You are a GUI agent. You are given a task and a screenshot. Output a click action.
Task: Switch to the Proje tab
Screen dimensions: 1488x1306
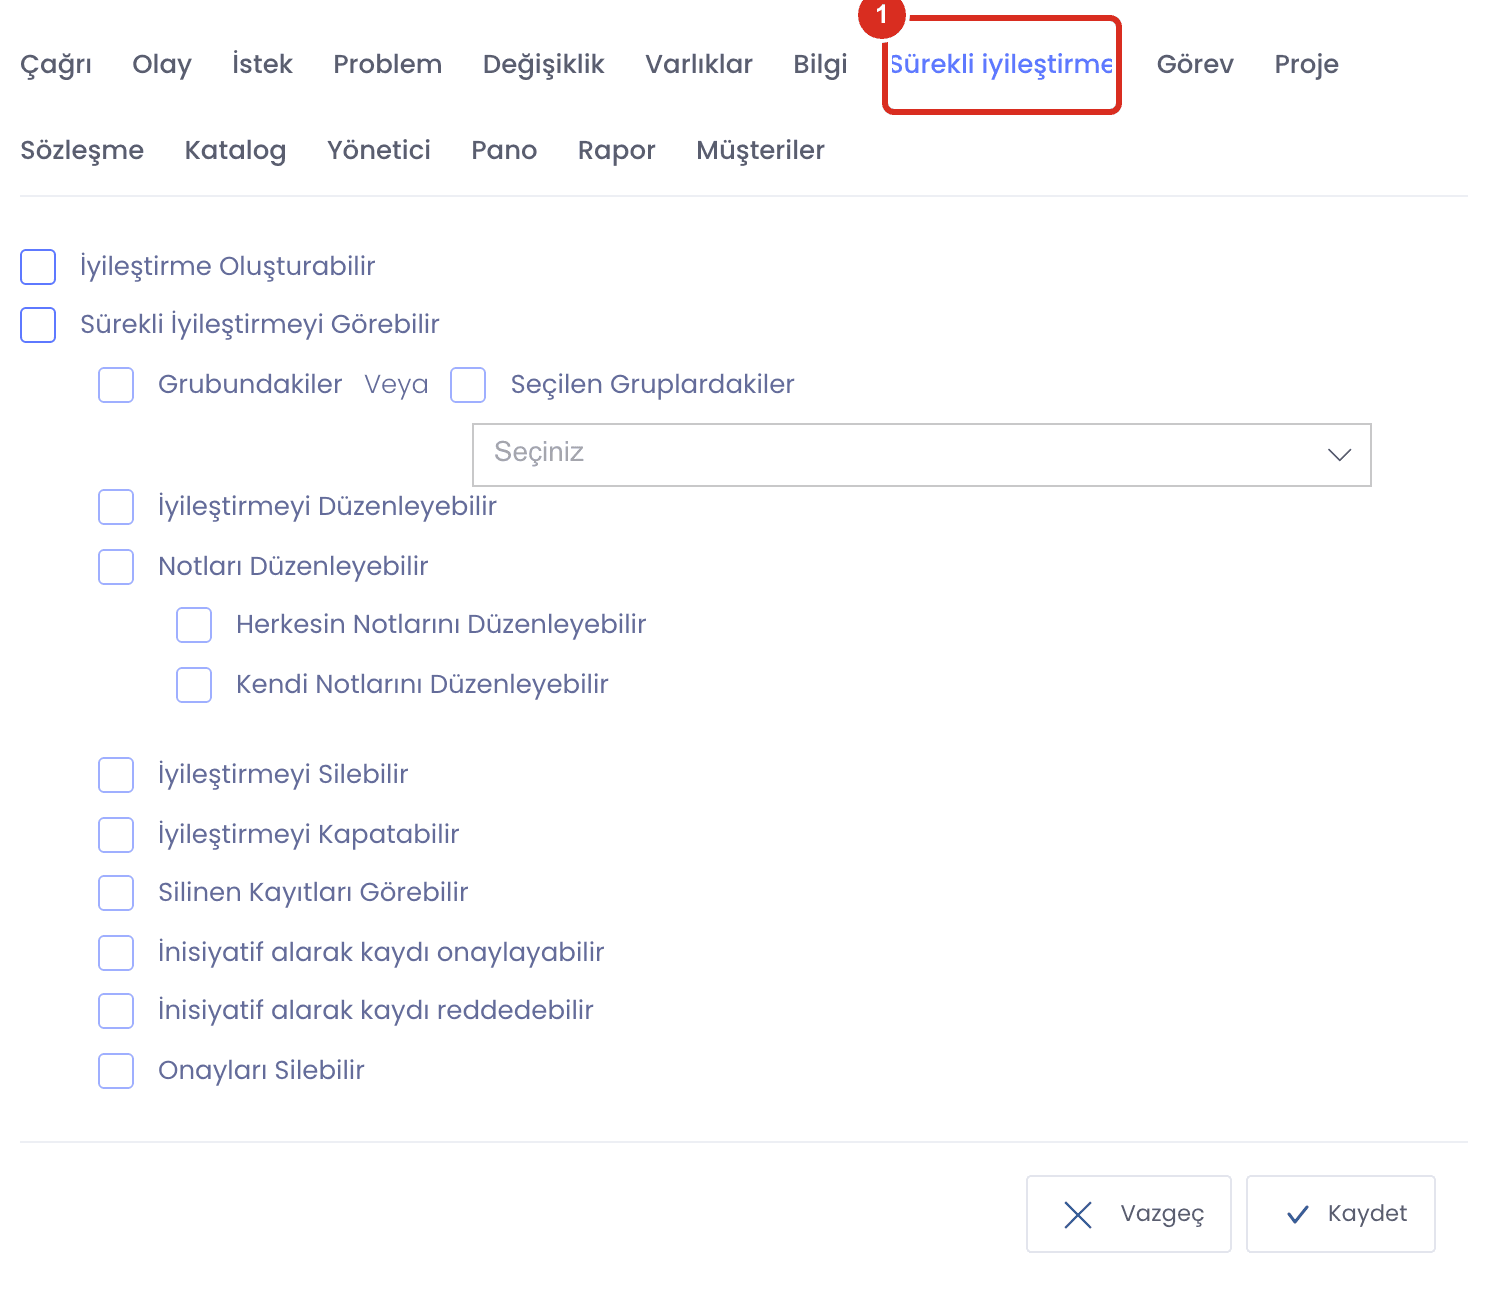pyautogui.click(x=1307, y=65)
